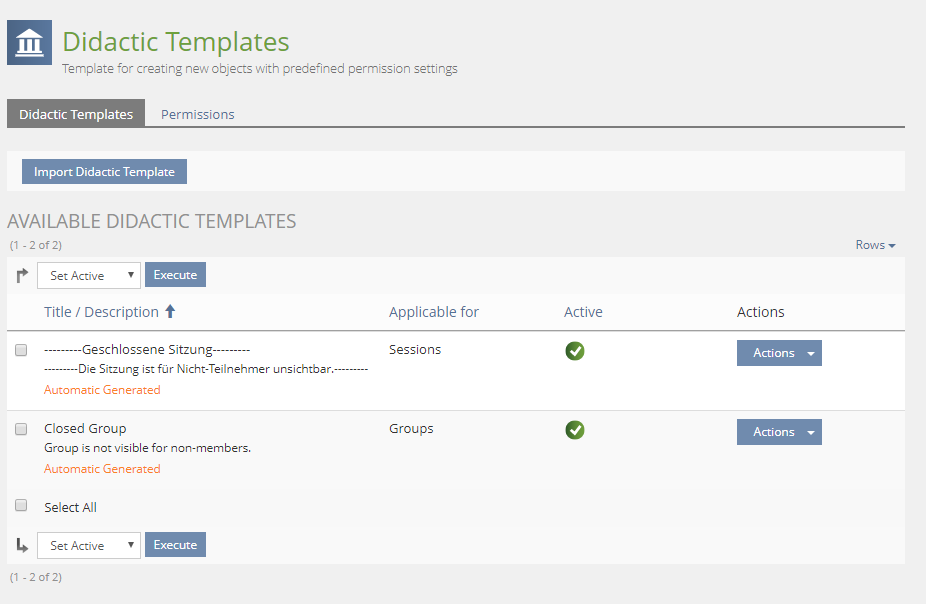Click the green active checkmark for Geschlossene Sitzung
Image resolution: width=926 pixels, height=604 pixels.
tap(575, 351)
